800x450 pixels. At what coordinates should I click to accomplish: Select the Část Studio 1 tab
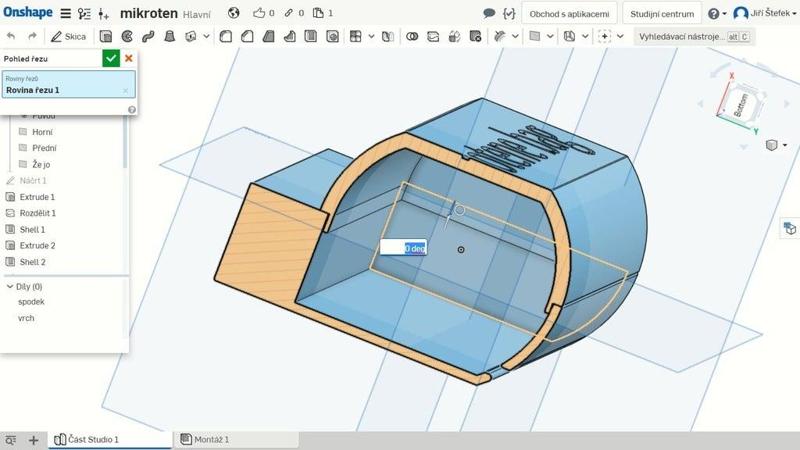point(93,439)
